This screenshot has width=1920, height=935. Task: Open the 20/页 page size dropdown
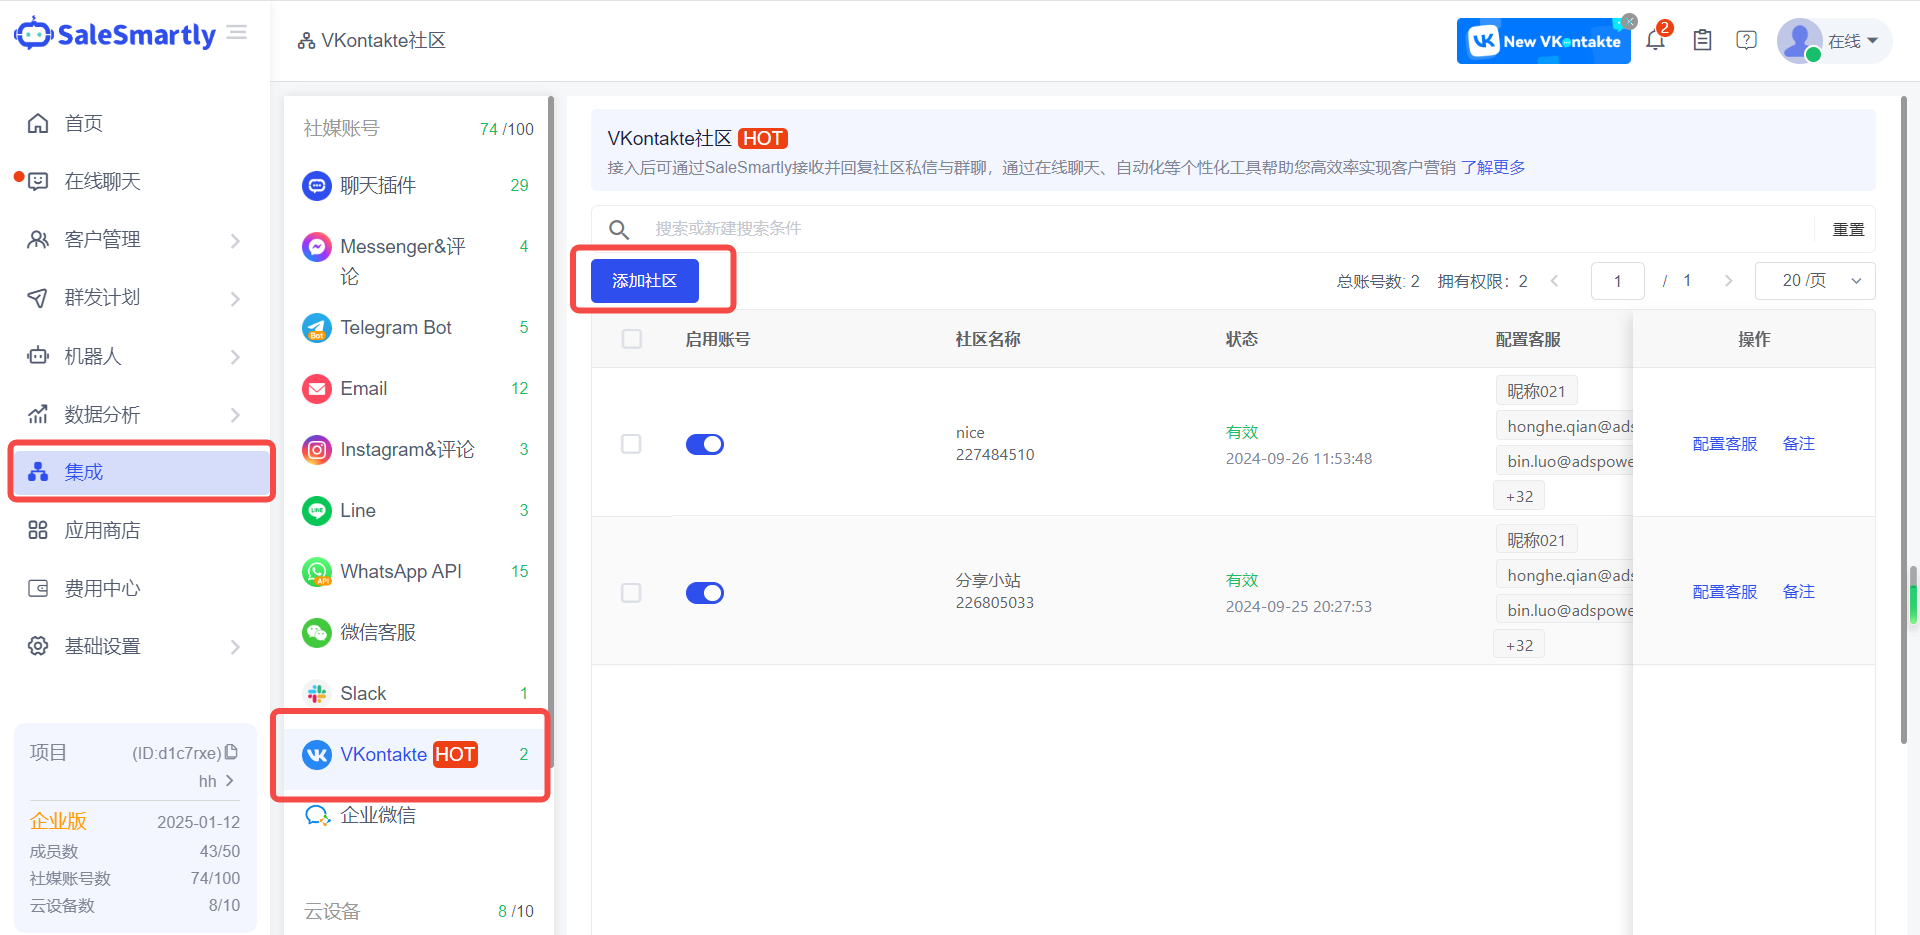(x=1813, y=281)
